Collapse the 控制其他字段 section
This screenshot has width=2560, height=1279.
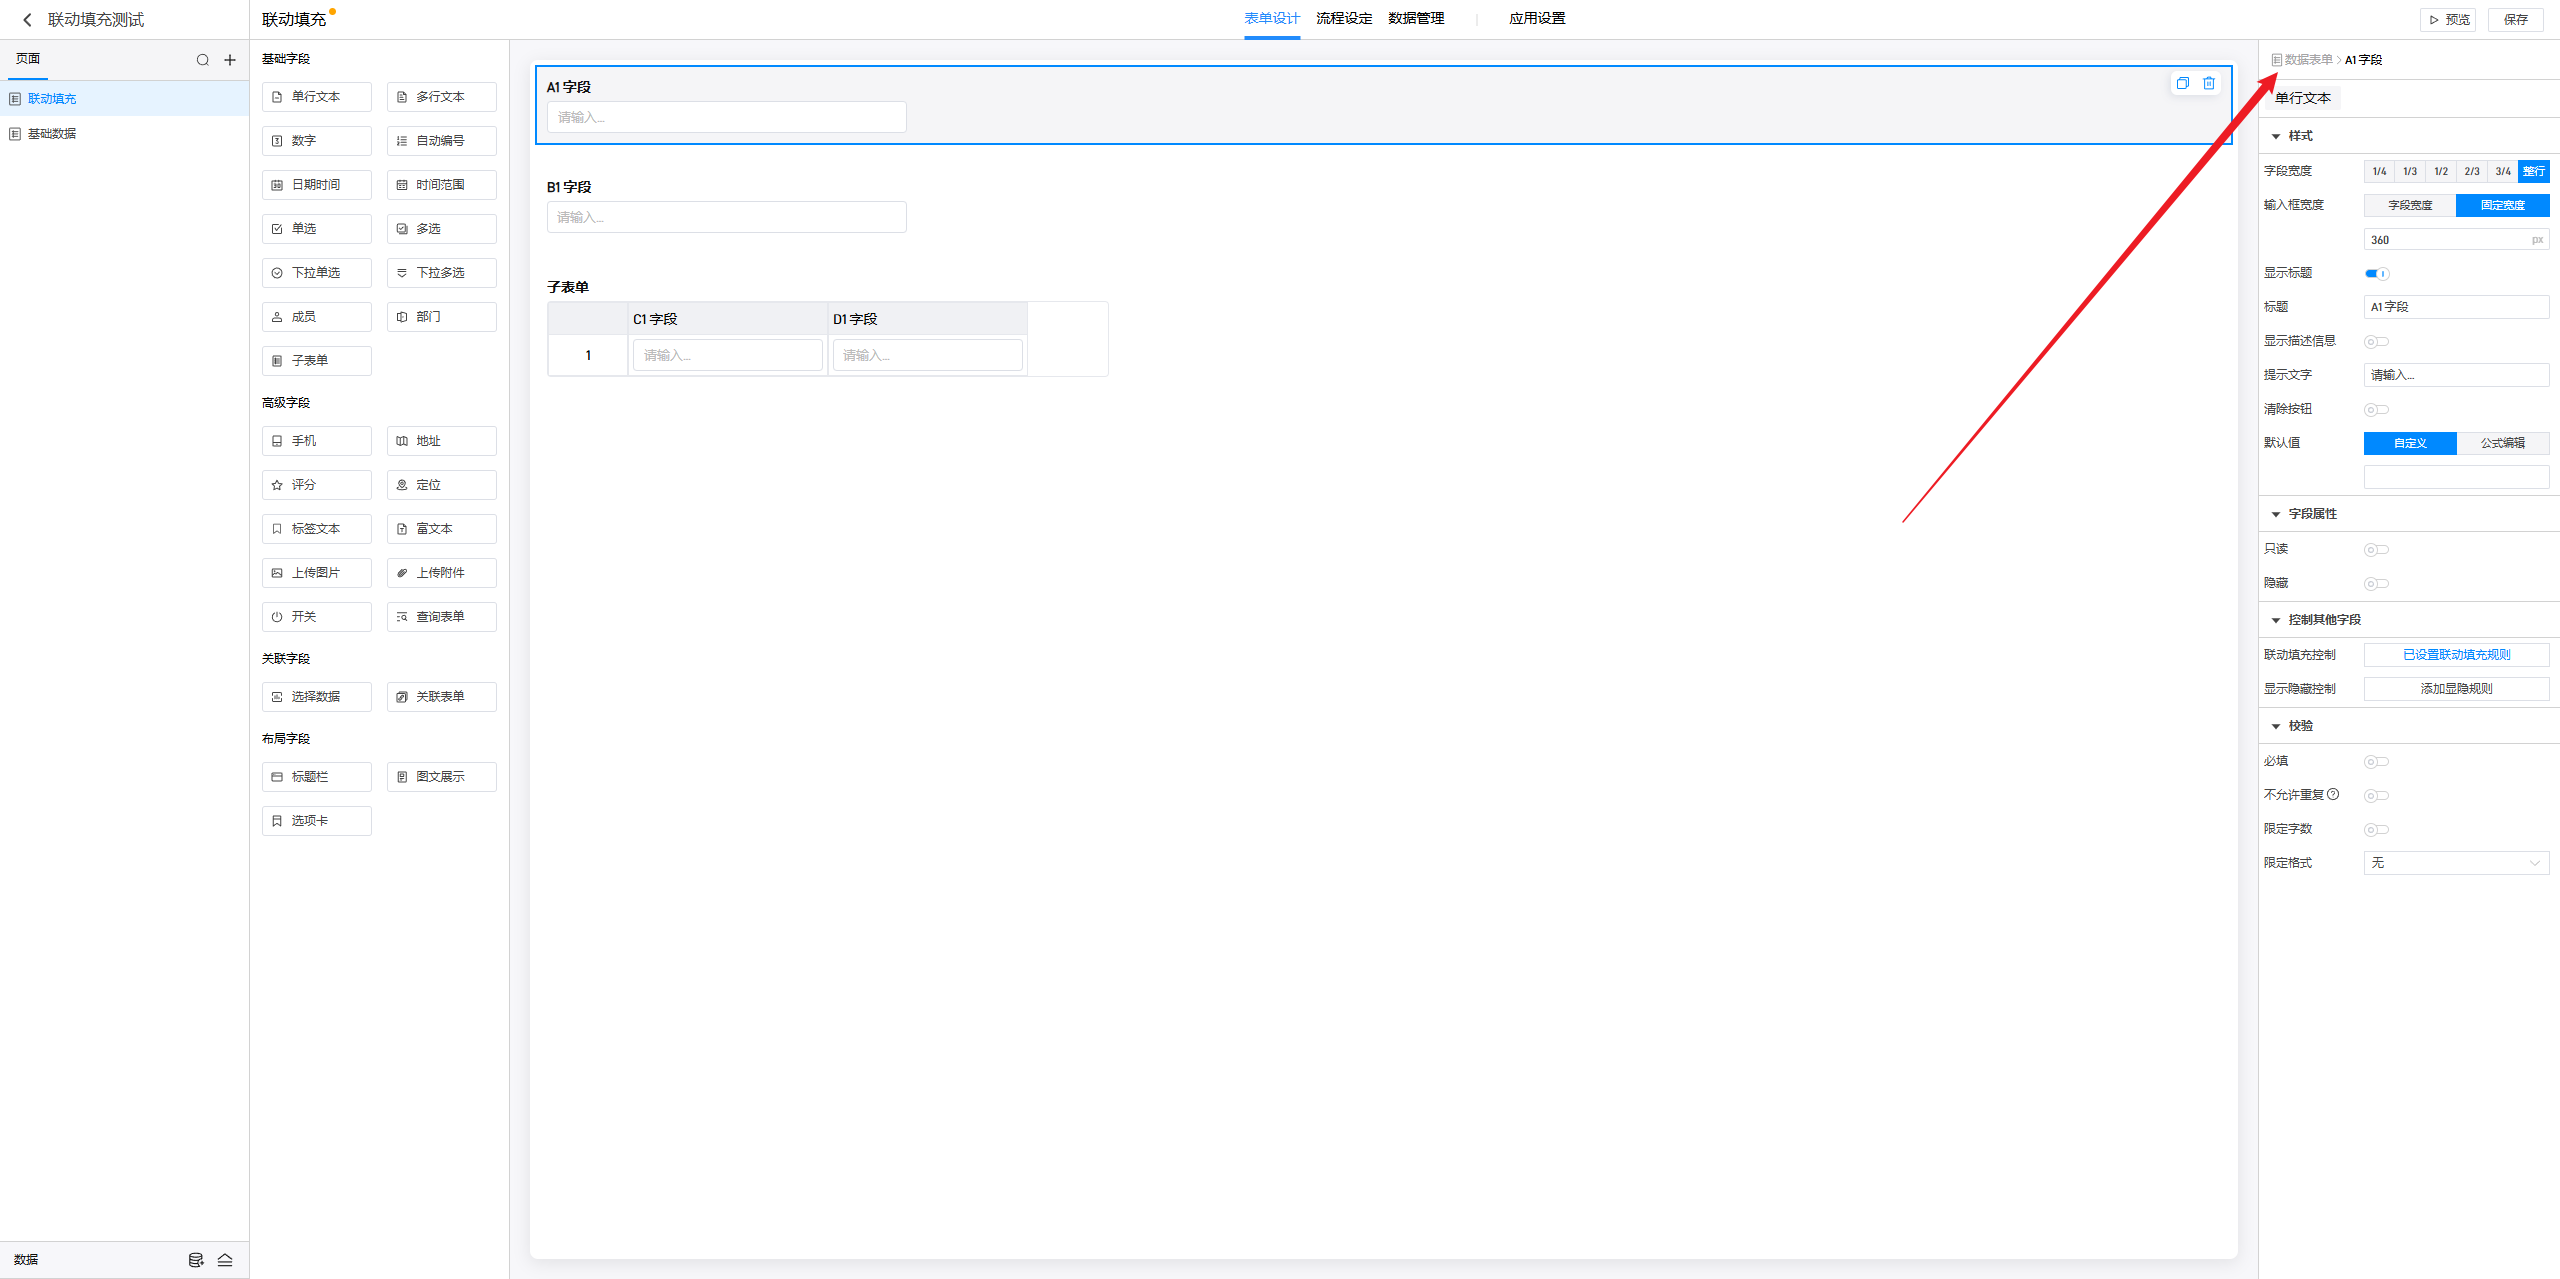coord(2276,620)
